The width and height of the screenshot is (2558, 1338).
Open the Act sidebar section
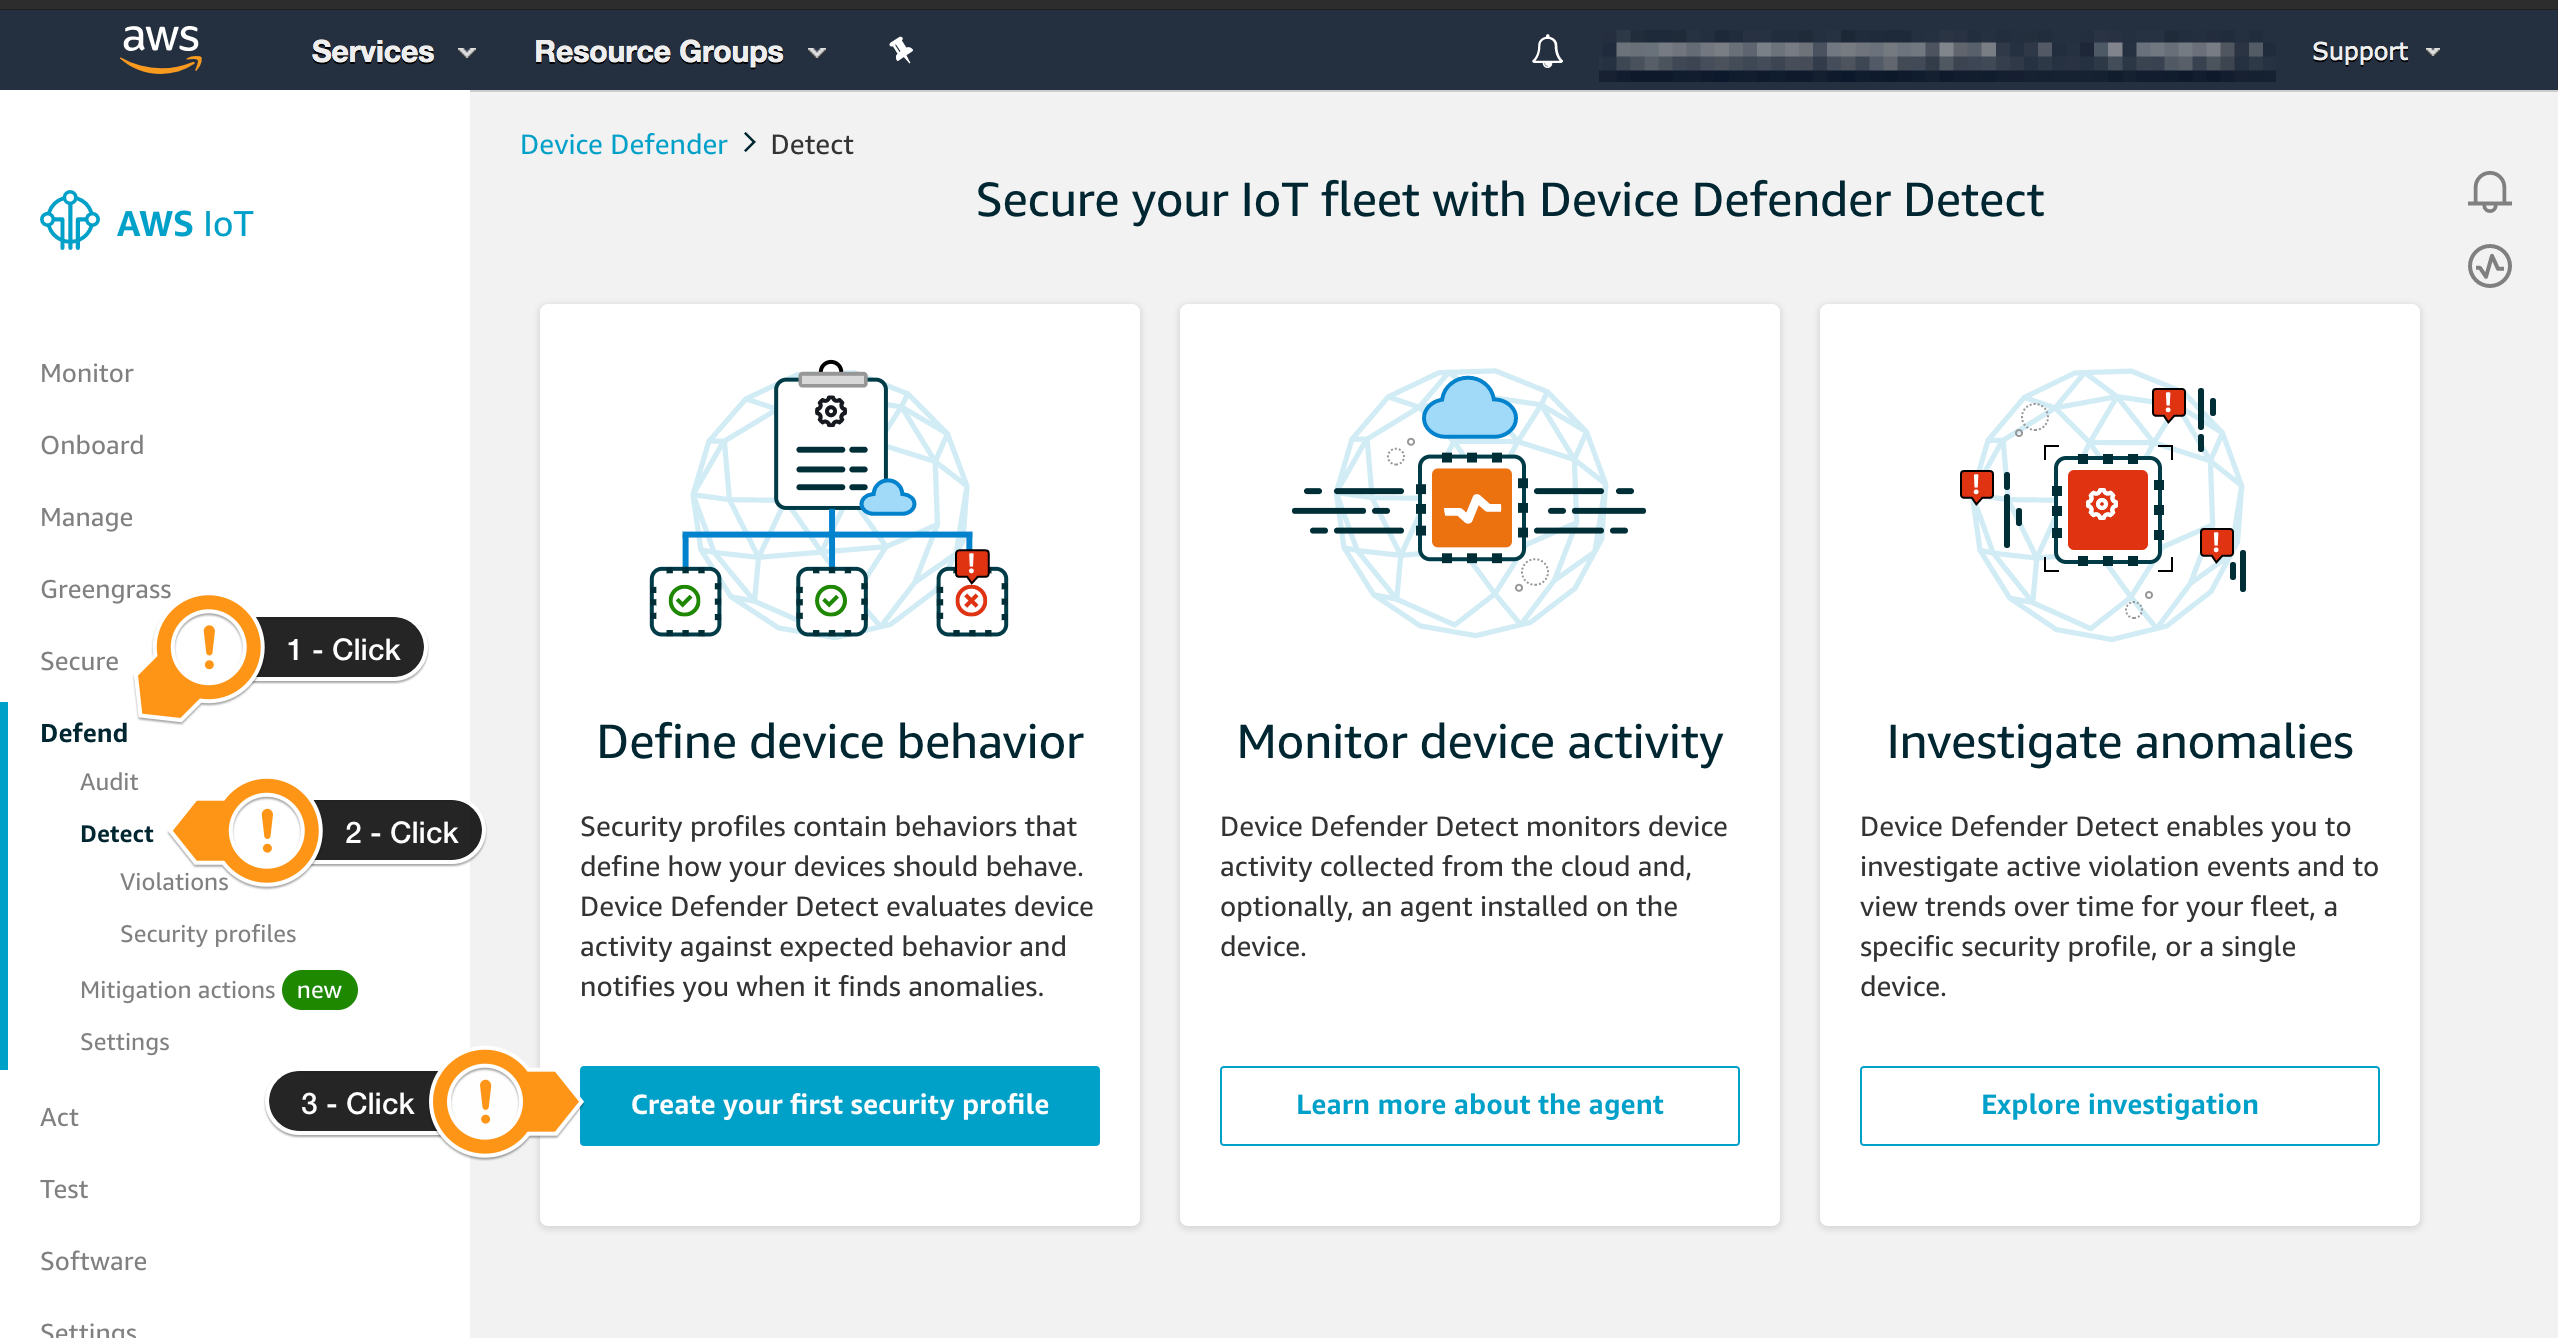pos(59,1117)
